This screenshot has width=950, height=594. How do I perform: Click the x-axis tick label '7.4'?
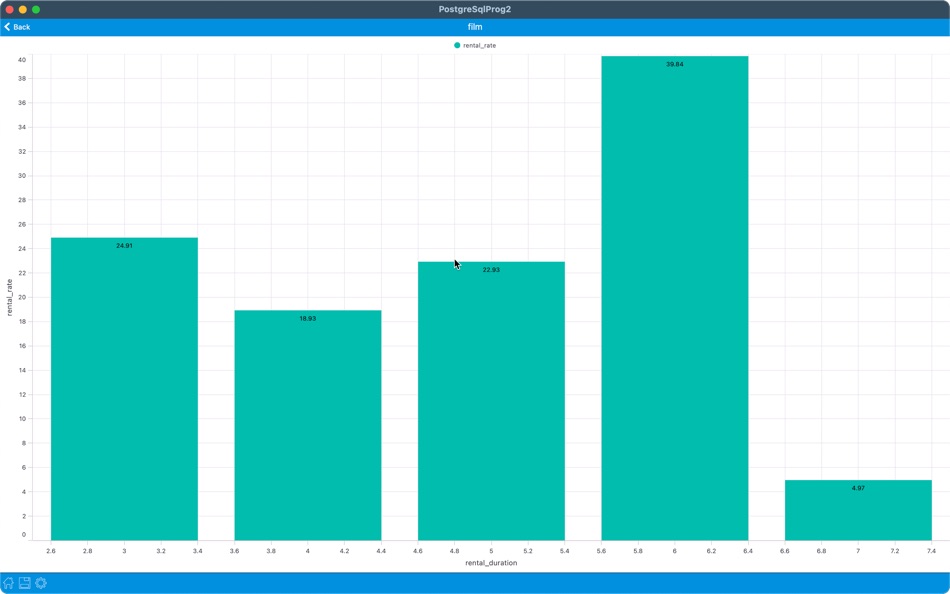pyautogui.click(x=931, y=551)
